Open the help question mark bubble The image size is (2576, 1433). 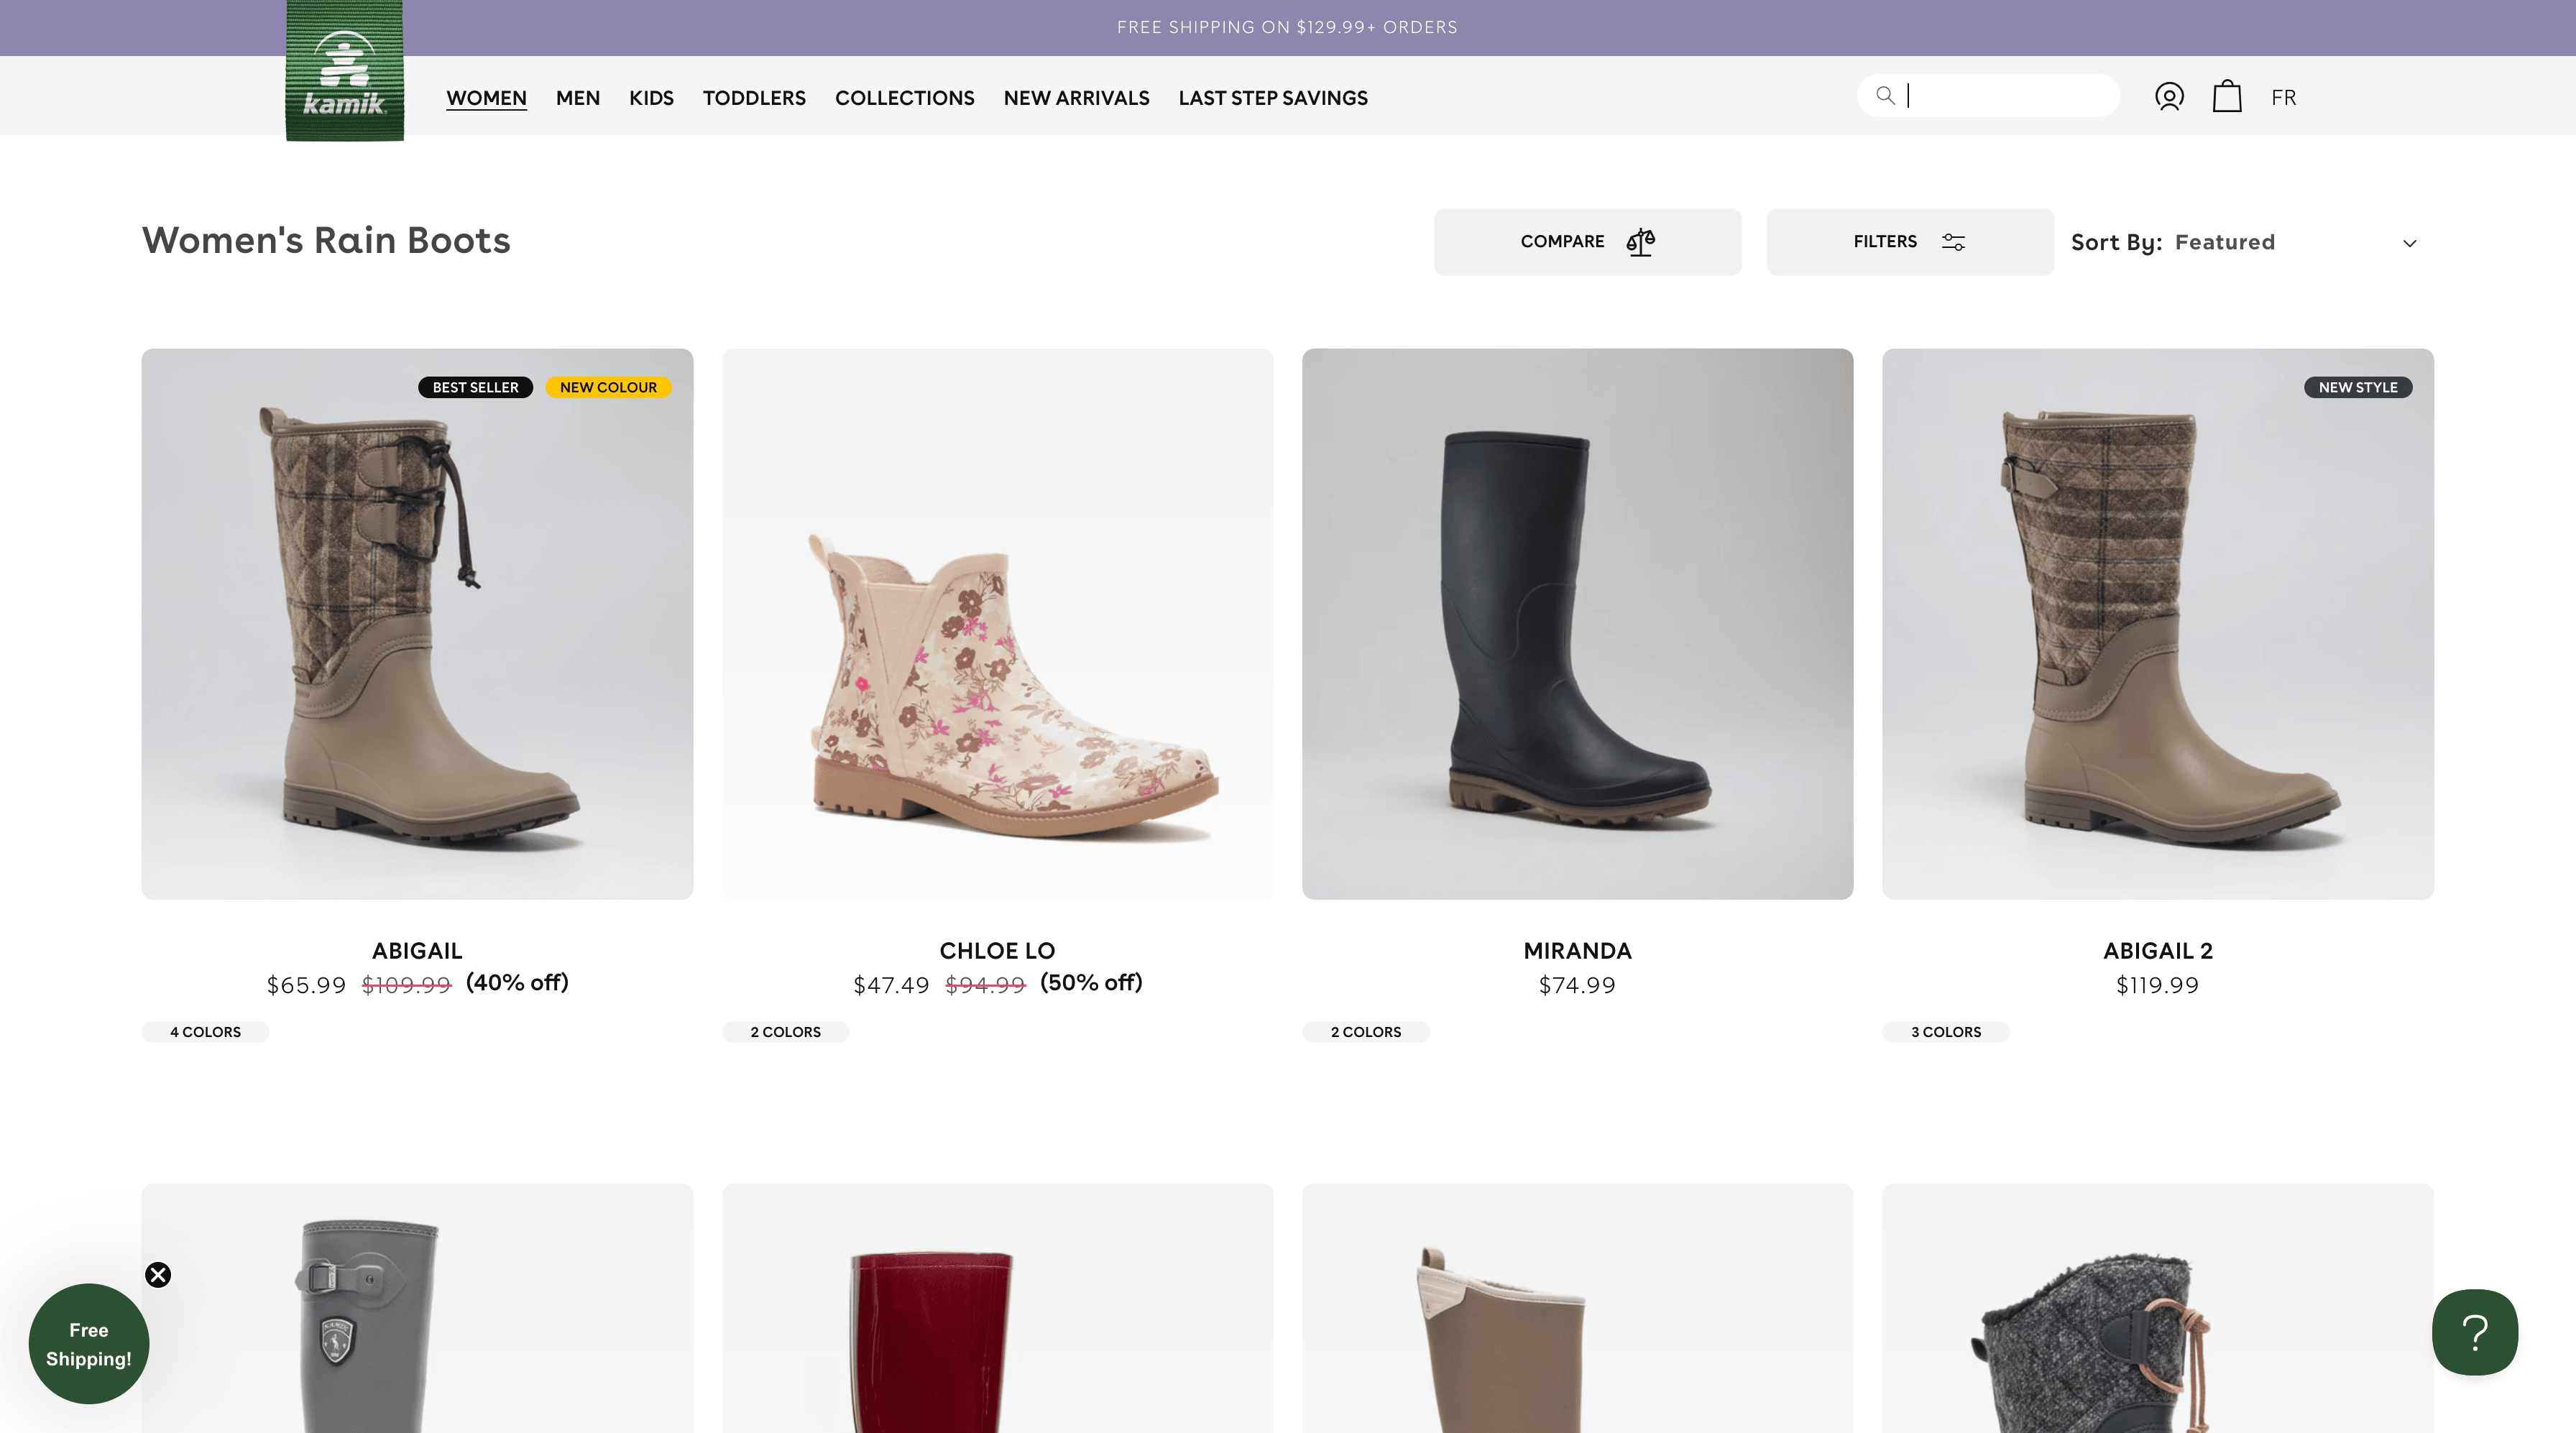coord(2474,1332)
